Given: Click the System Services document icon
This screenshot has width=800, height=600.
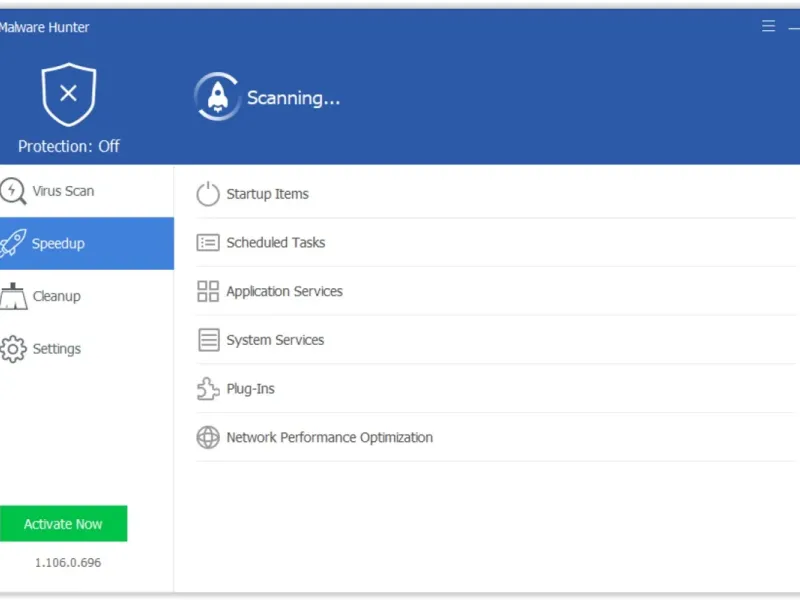Looking at the screenshot, I should 208,340.
